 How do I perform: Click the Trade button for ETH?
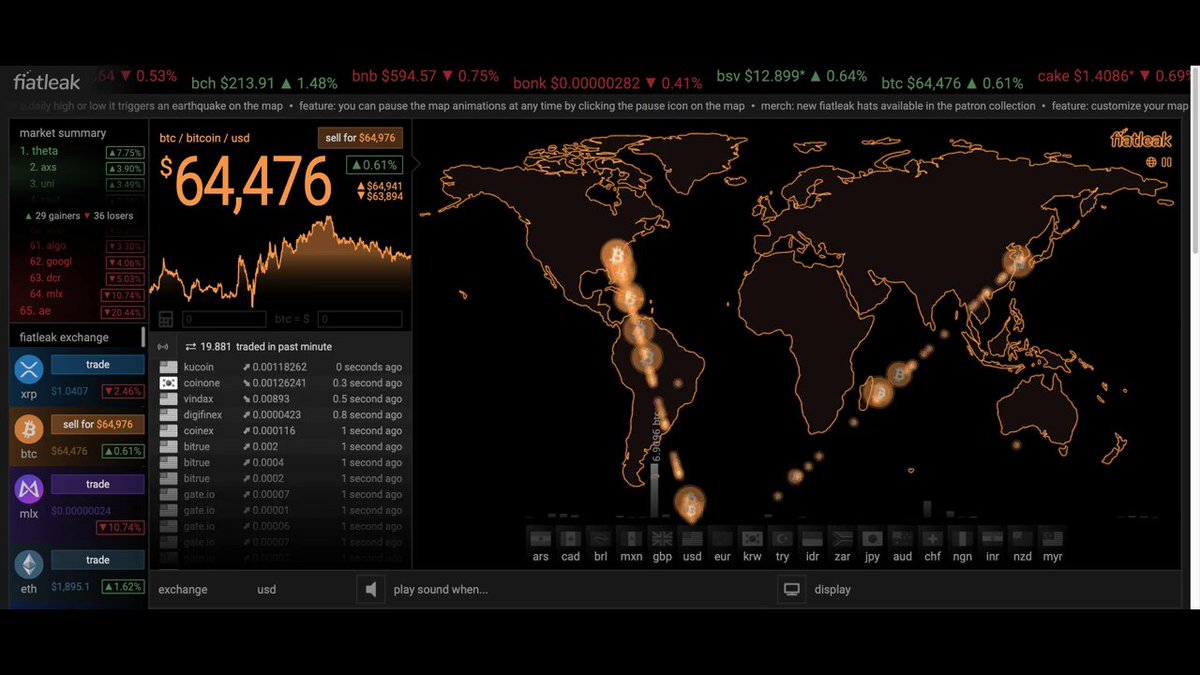click(x=98, y=560)
